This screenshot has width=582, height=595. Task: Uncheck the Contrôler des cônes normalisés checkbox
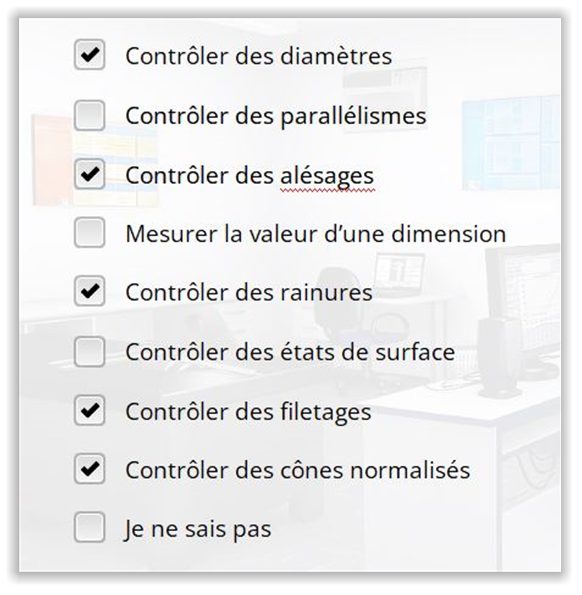90,469
